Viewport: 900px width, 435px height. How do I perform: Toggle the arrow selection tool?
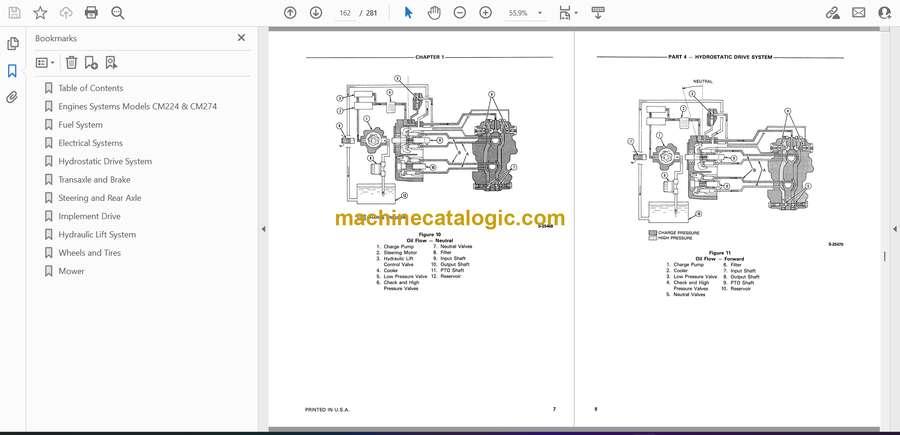(x=408, y=13)
